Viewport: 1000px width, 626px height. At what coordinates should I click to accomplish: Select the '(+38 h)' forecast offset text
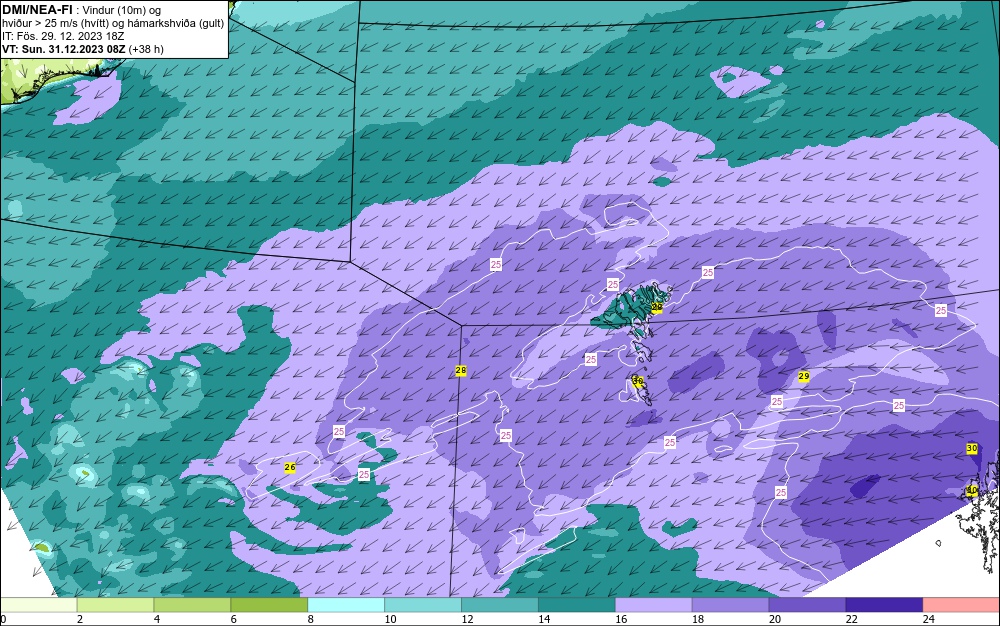pyautogui.click(x=146, y=49)
